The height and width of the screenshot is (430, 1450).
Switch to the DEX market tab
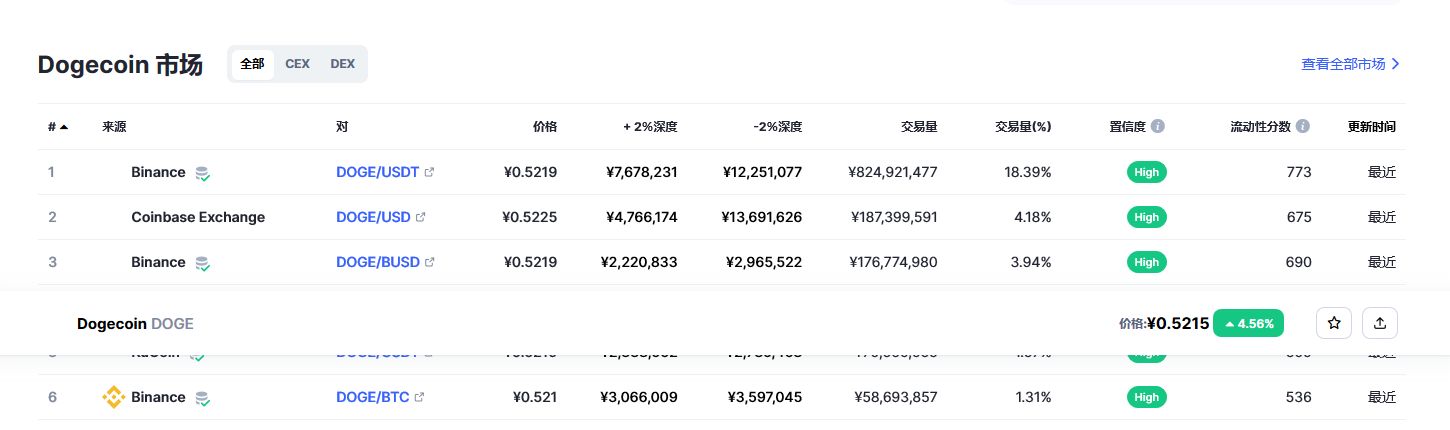[342, 64]
